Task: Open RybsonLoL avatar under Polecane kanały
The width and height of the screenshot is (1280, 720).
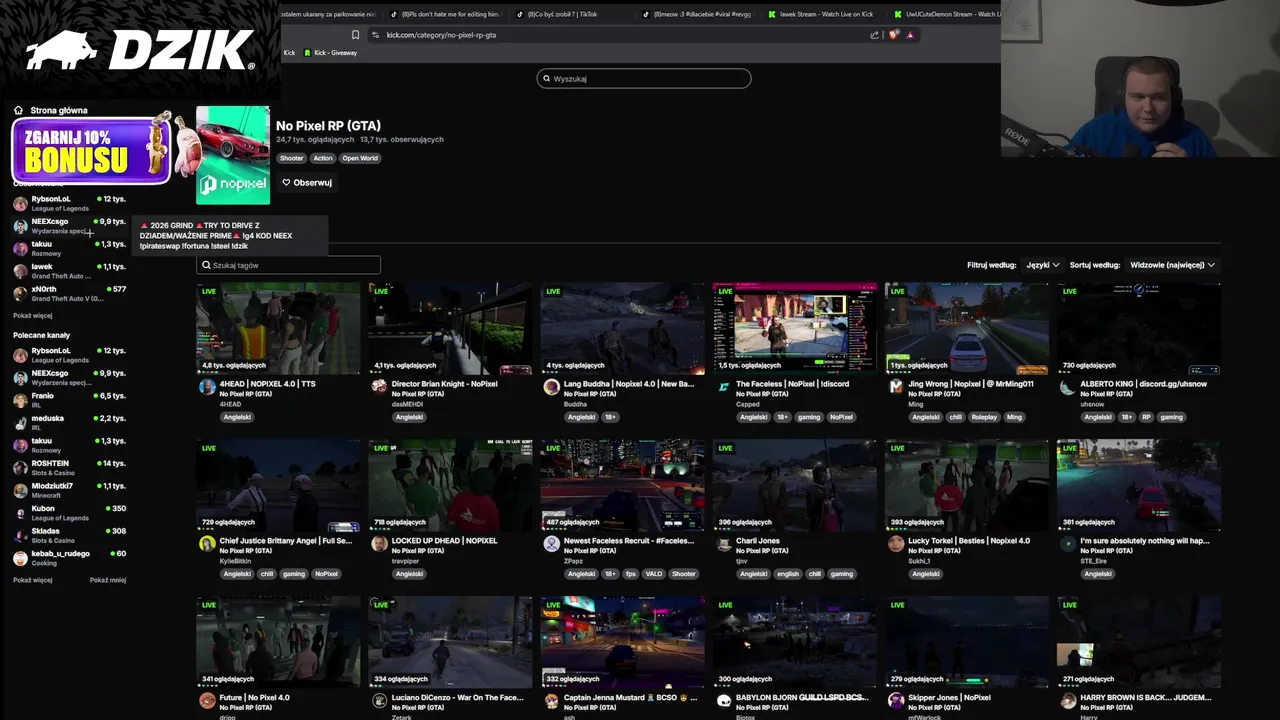Action: point(20,355)
